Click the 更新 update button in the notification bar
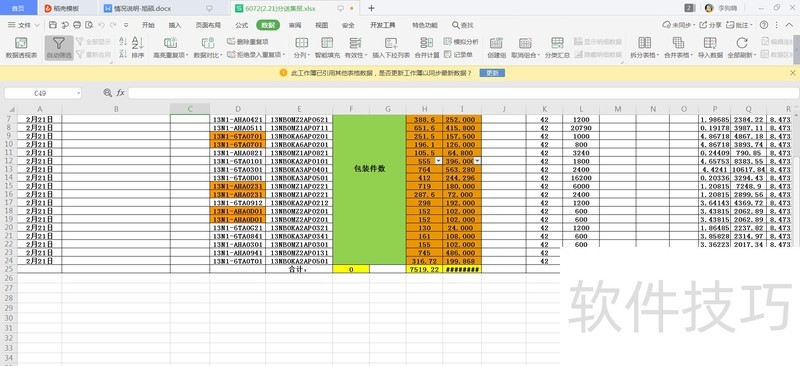The width and height of the screenshot is (800, 366). 492,73
